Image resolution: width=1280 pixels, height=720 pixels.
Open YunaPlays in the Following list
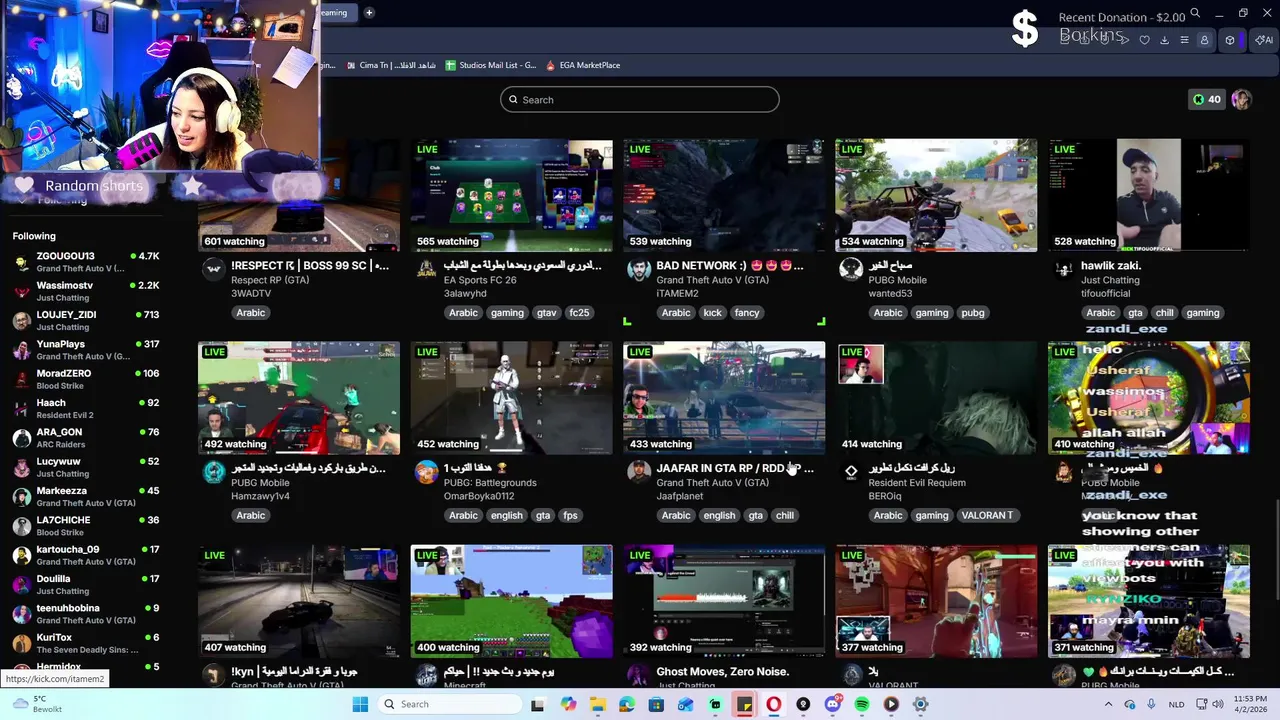[x=86, y=350]
